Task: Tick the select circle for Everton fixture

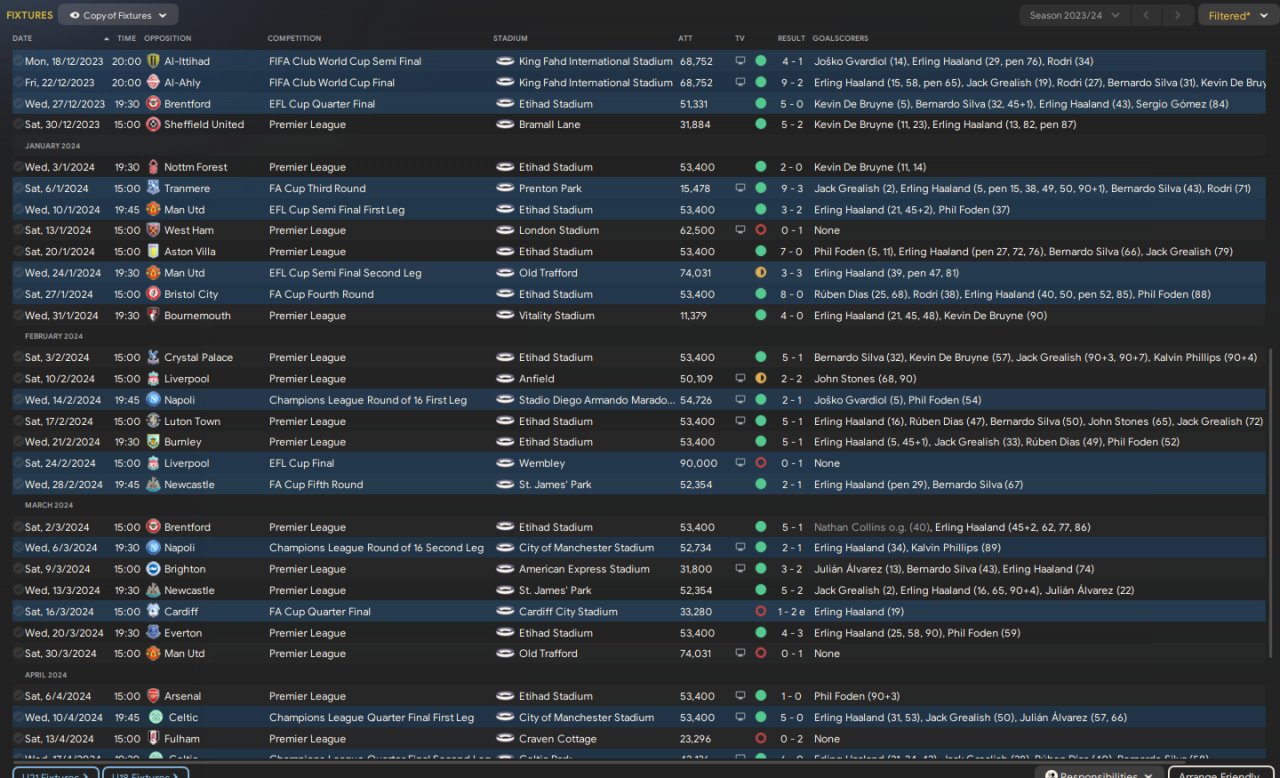Action: pos(18,633)
